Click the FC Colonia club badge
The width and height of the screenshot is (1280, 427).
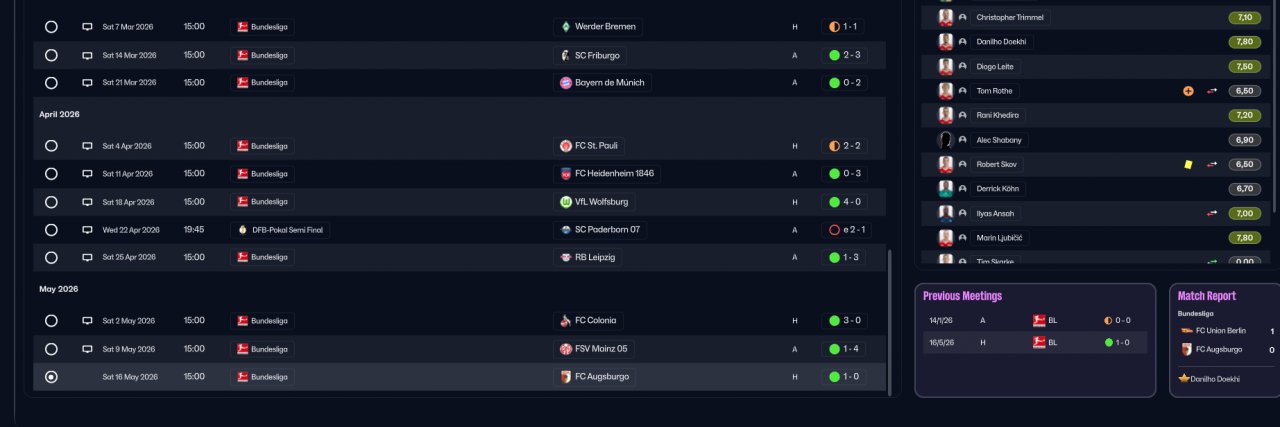coord(566,321)
